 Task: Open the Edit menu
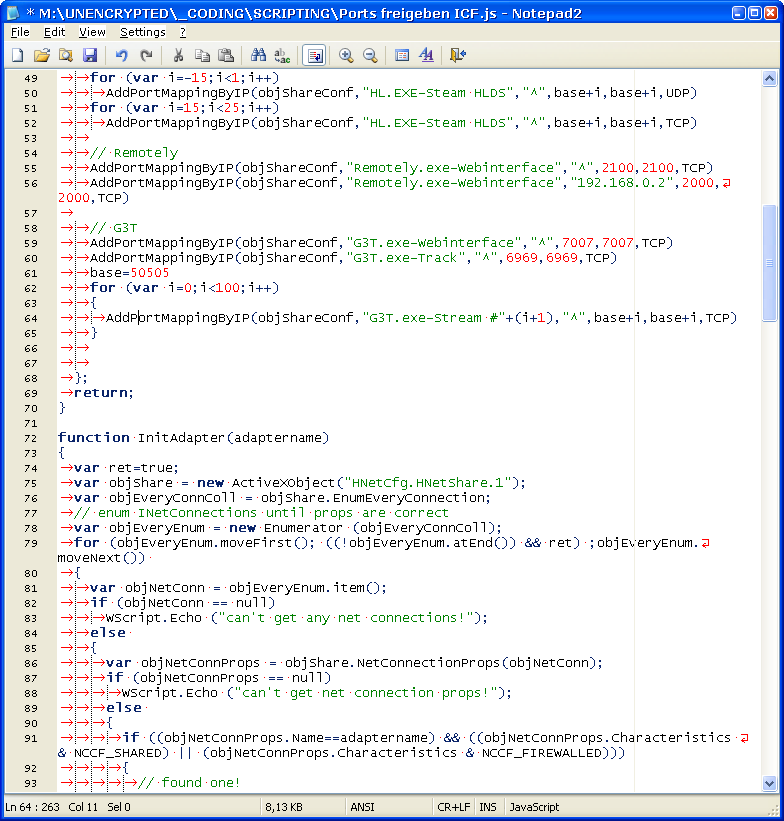pos(54,32)
